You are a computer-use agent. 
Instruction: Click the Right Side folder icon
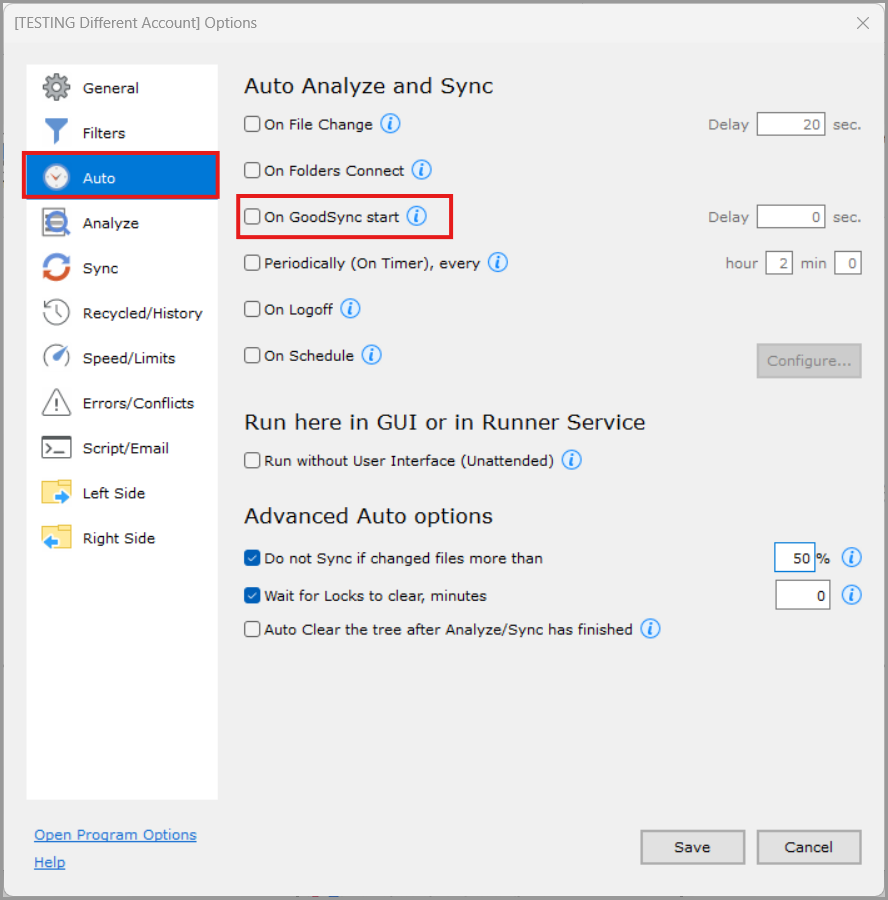pos(56,537)
